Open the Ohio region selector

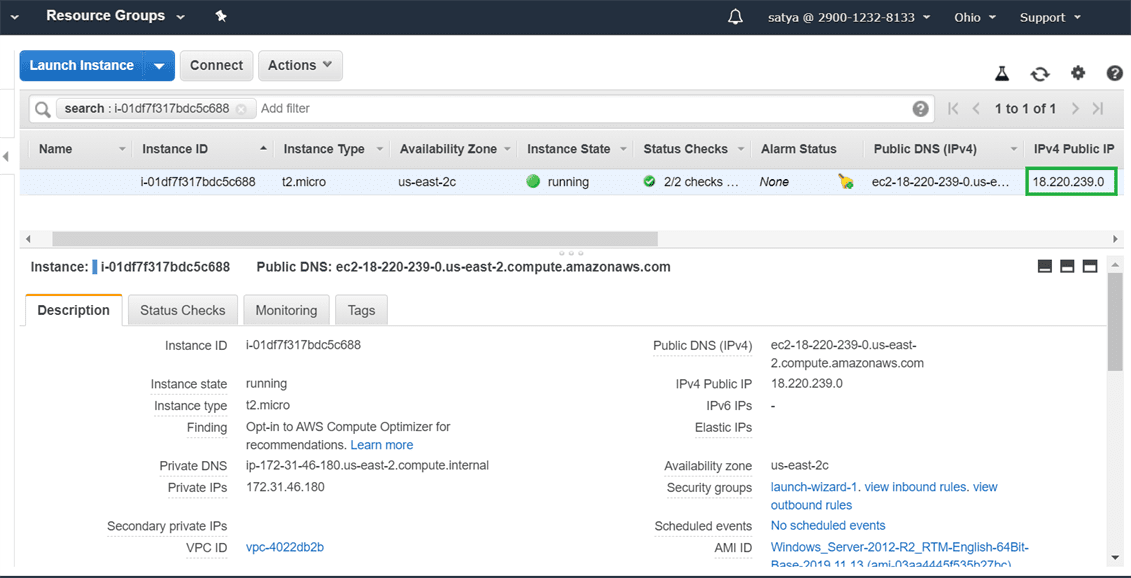[974, 17]
